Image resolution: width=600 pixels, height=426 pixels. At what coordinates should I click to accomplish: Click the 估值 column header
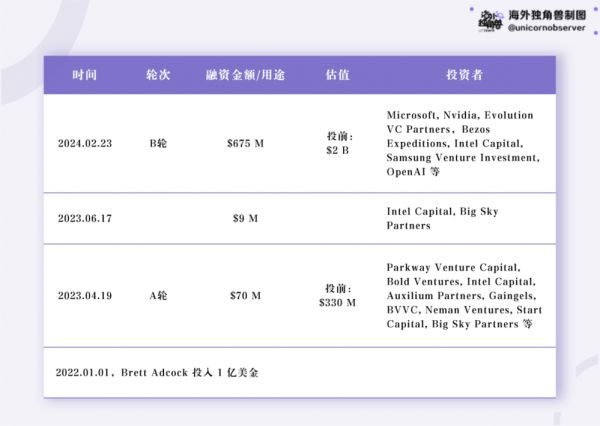click(337, 76)
